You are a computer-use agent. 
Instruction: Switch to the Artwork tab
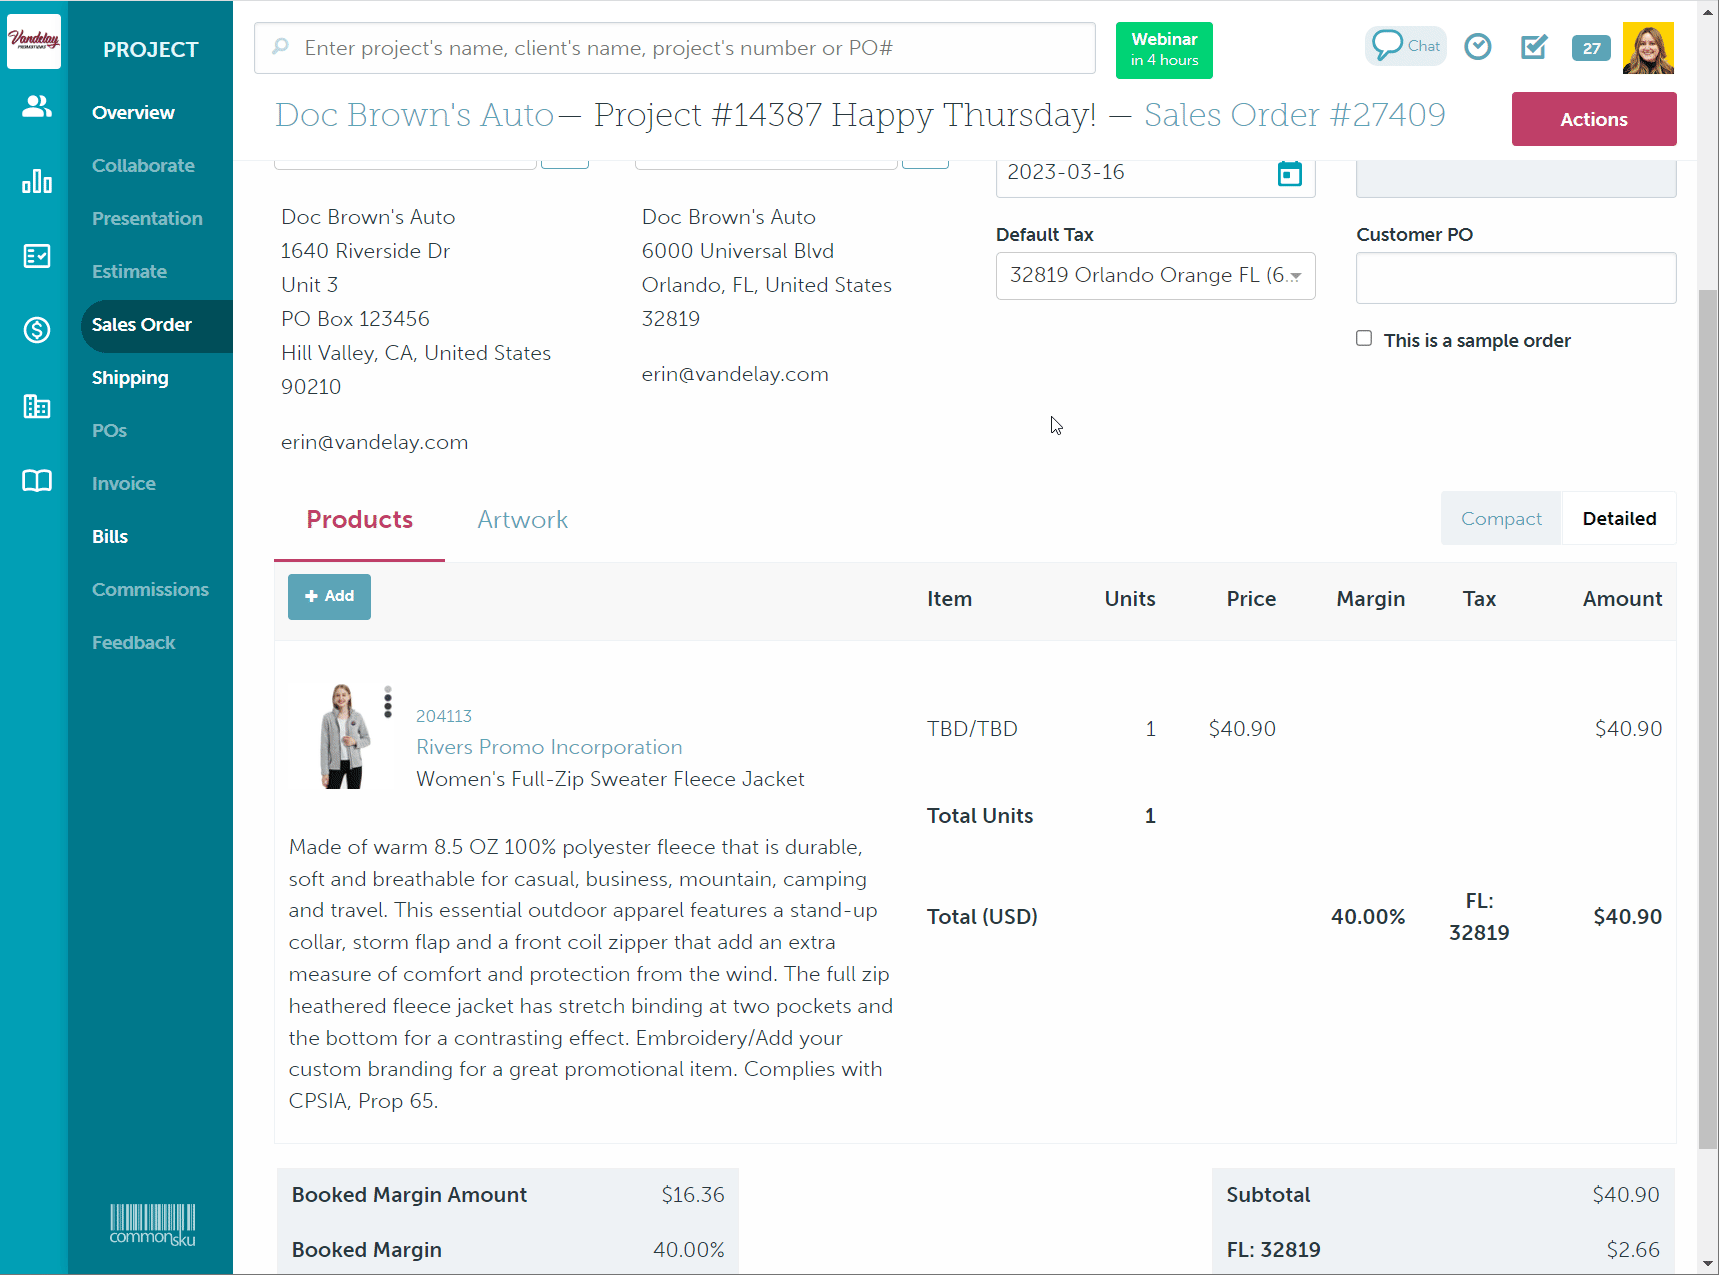pyautogui.click(x=522, y=520)
